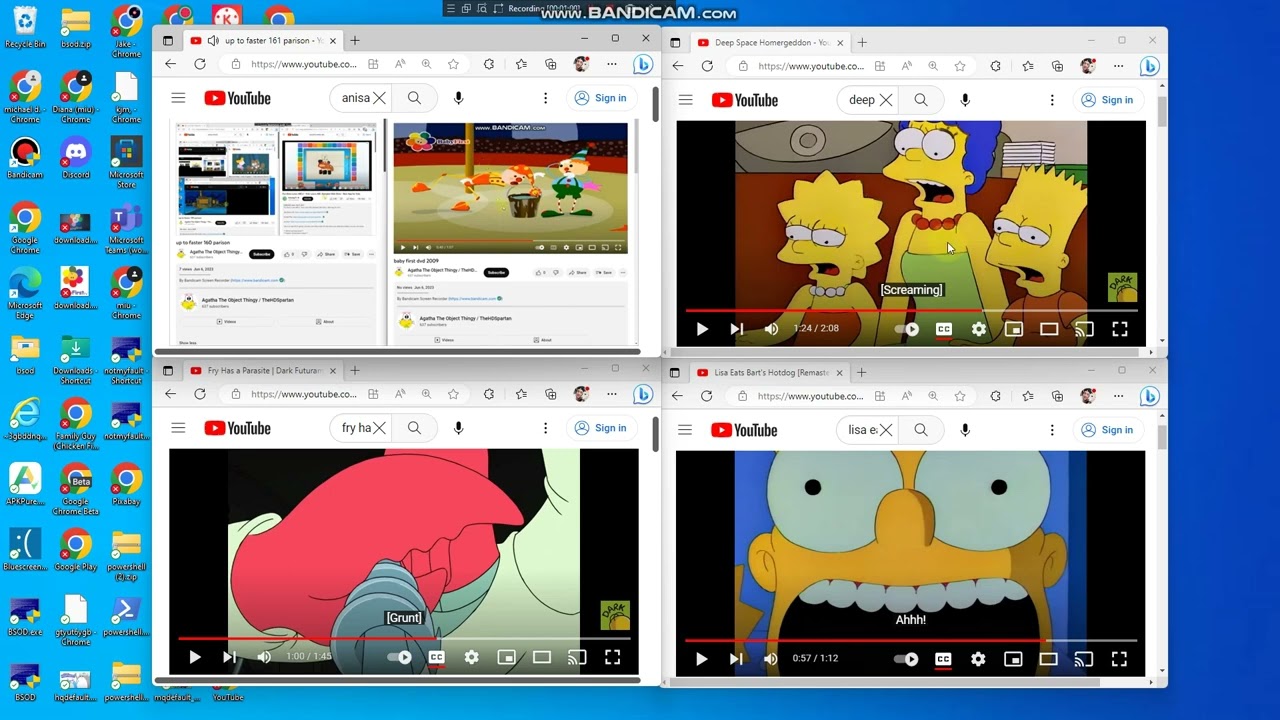Select the Deep Space Homergeddon tab
Viewport: 1280px width, 720px height.
[770, 43]
